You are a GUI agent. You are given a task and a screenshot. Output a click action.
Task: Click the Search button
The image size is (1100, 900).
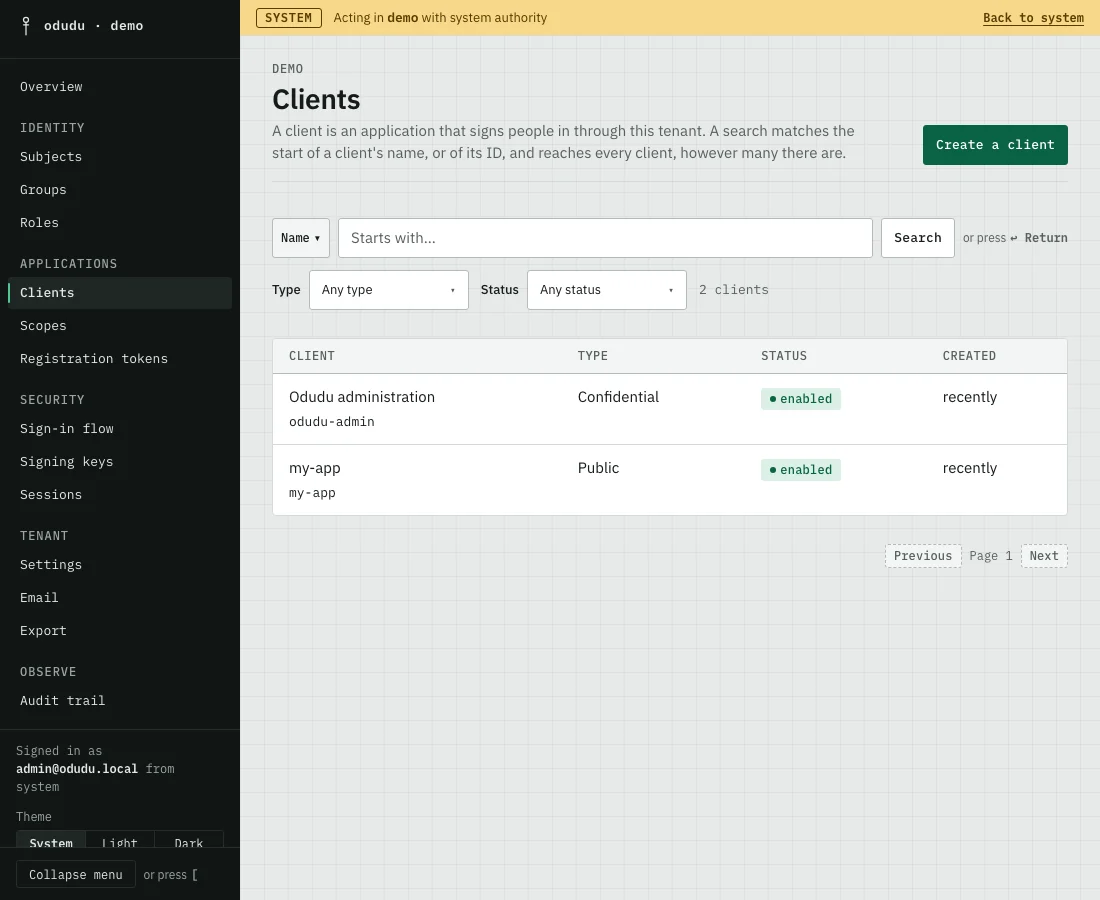[918, 239]
